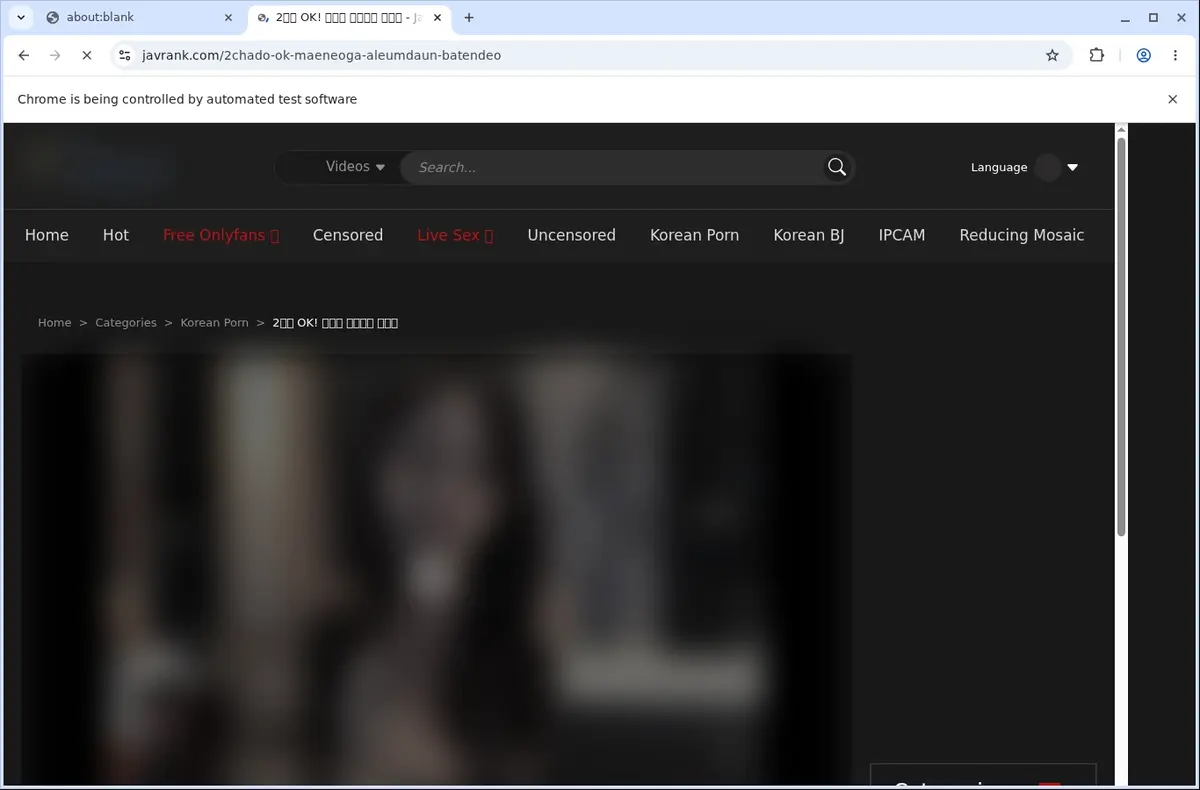1200x790 pixels.
Task: Open the Censored navigation item
Action: coord(348,235)
